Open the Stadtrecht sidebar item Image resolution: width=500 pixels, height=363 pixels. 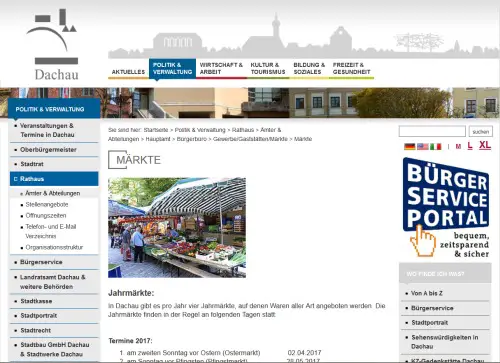coord(54,330)
